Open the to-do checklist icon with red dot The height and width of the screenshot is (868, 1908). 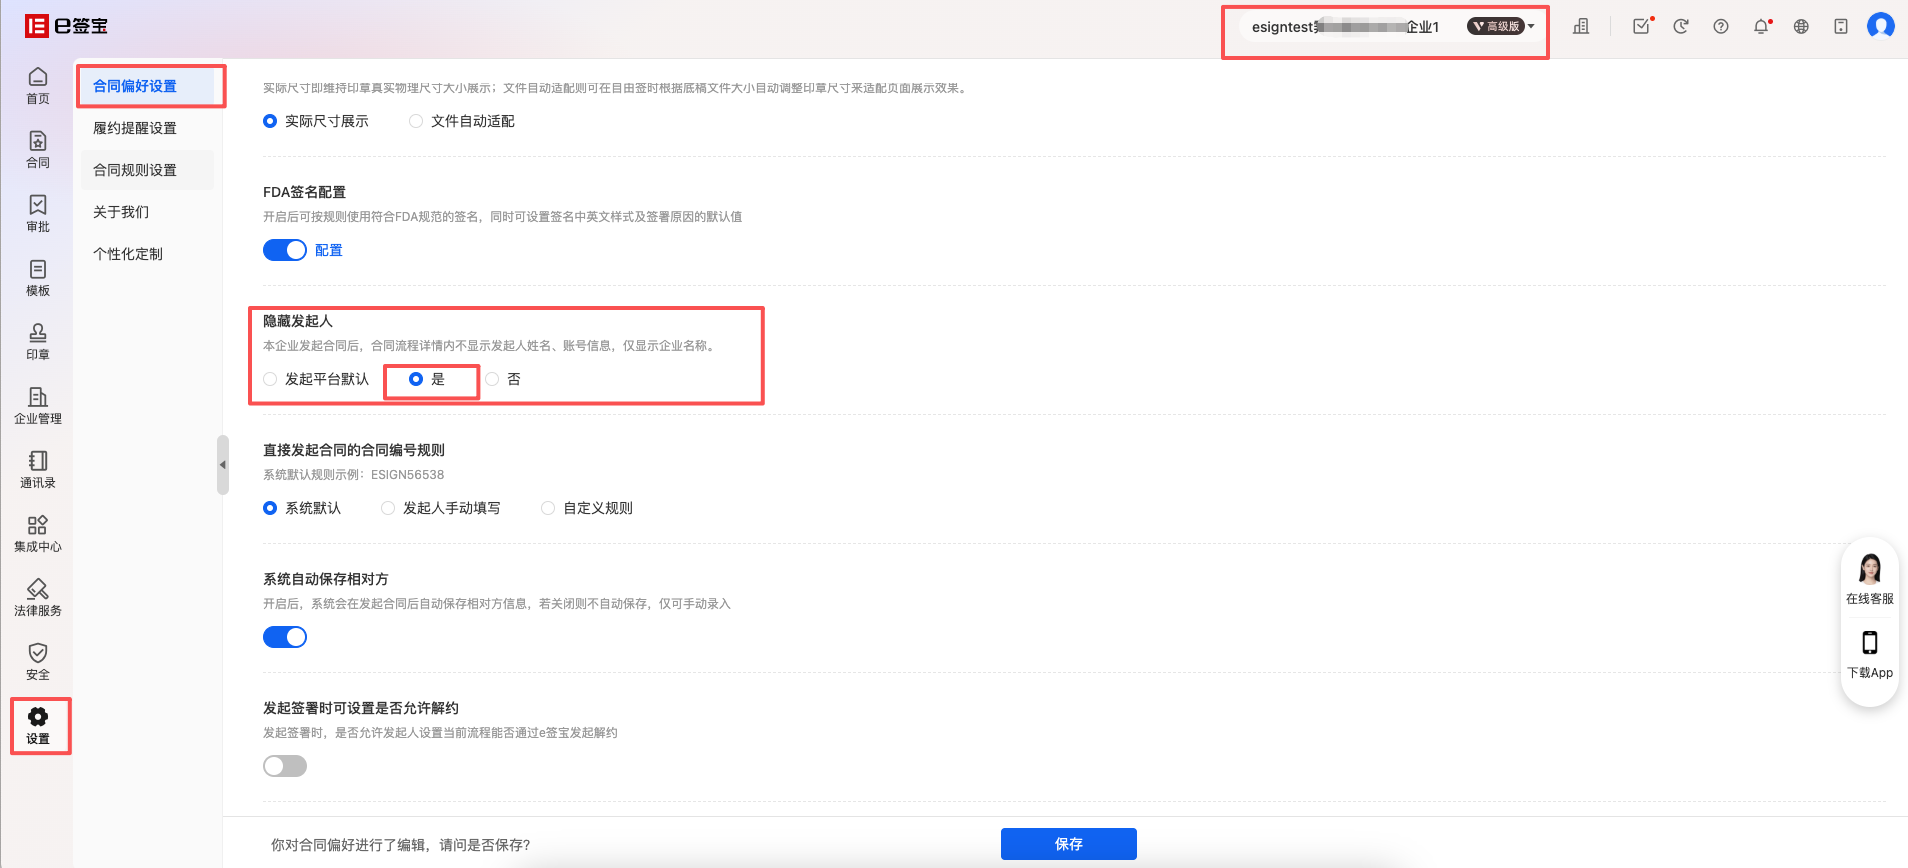(1642, 27)
